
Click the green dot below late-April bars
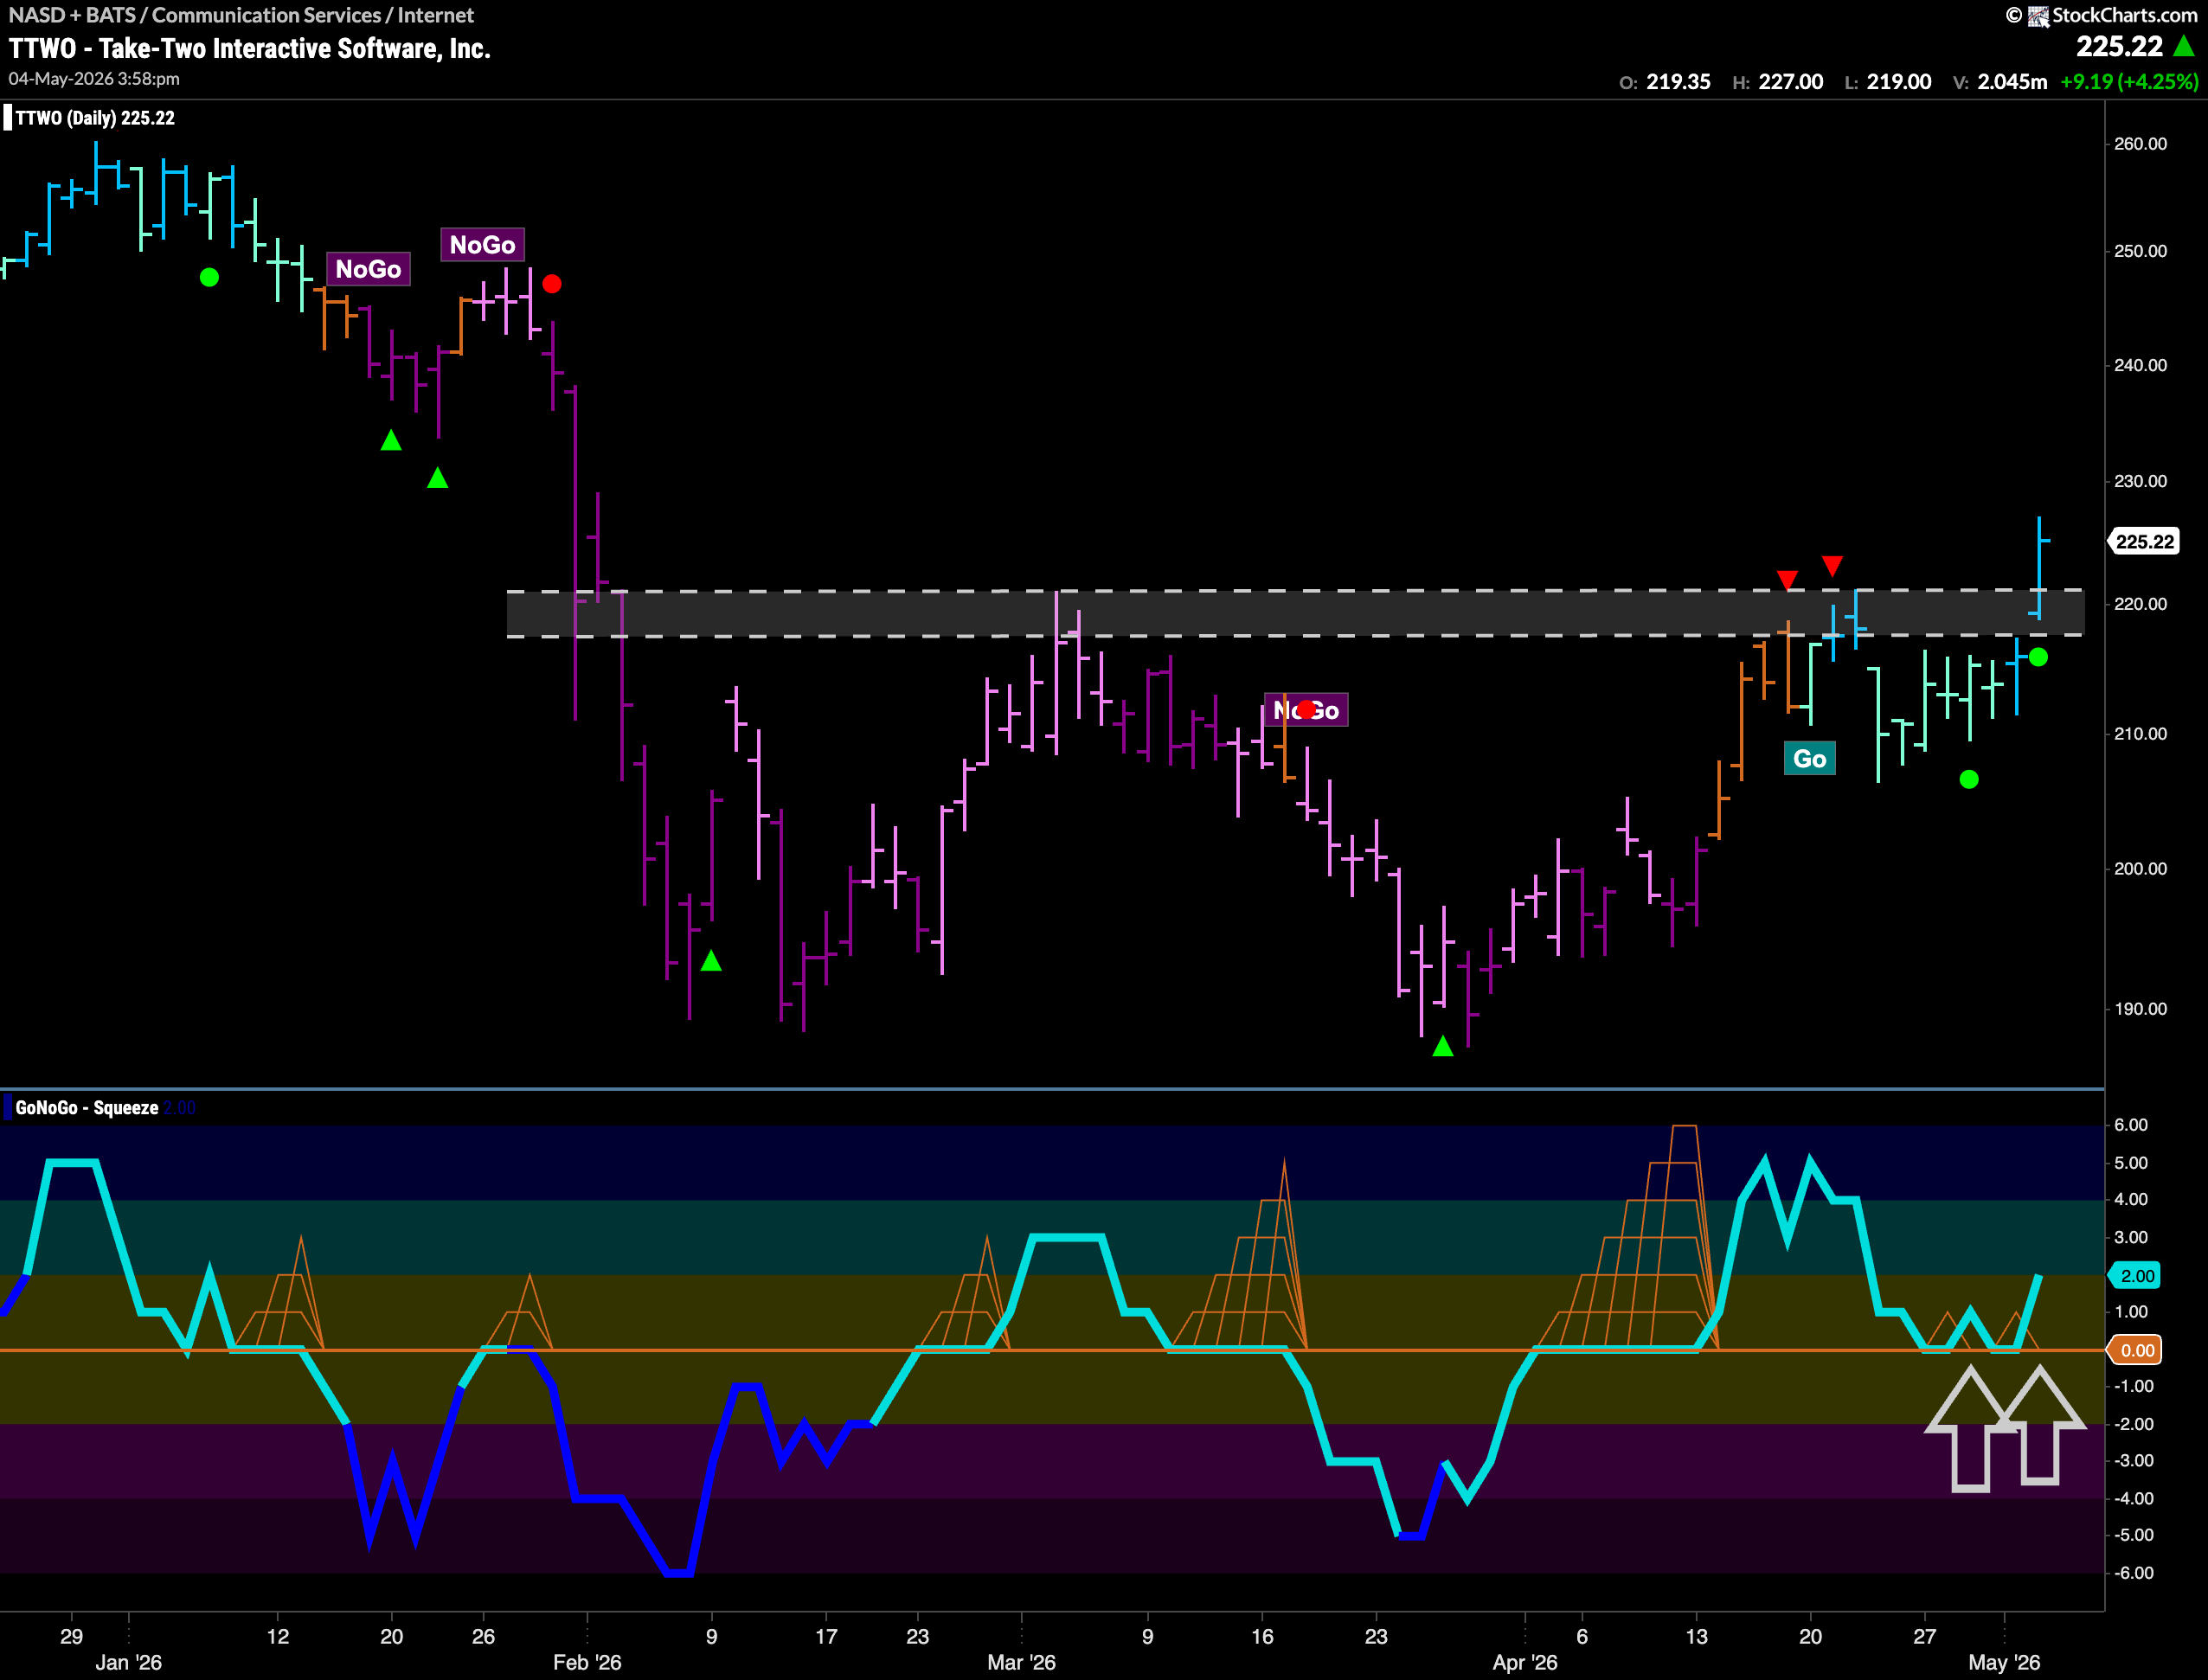pyautogui.click(x=1969, y=779)
